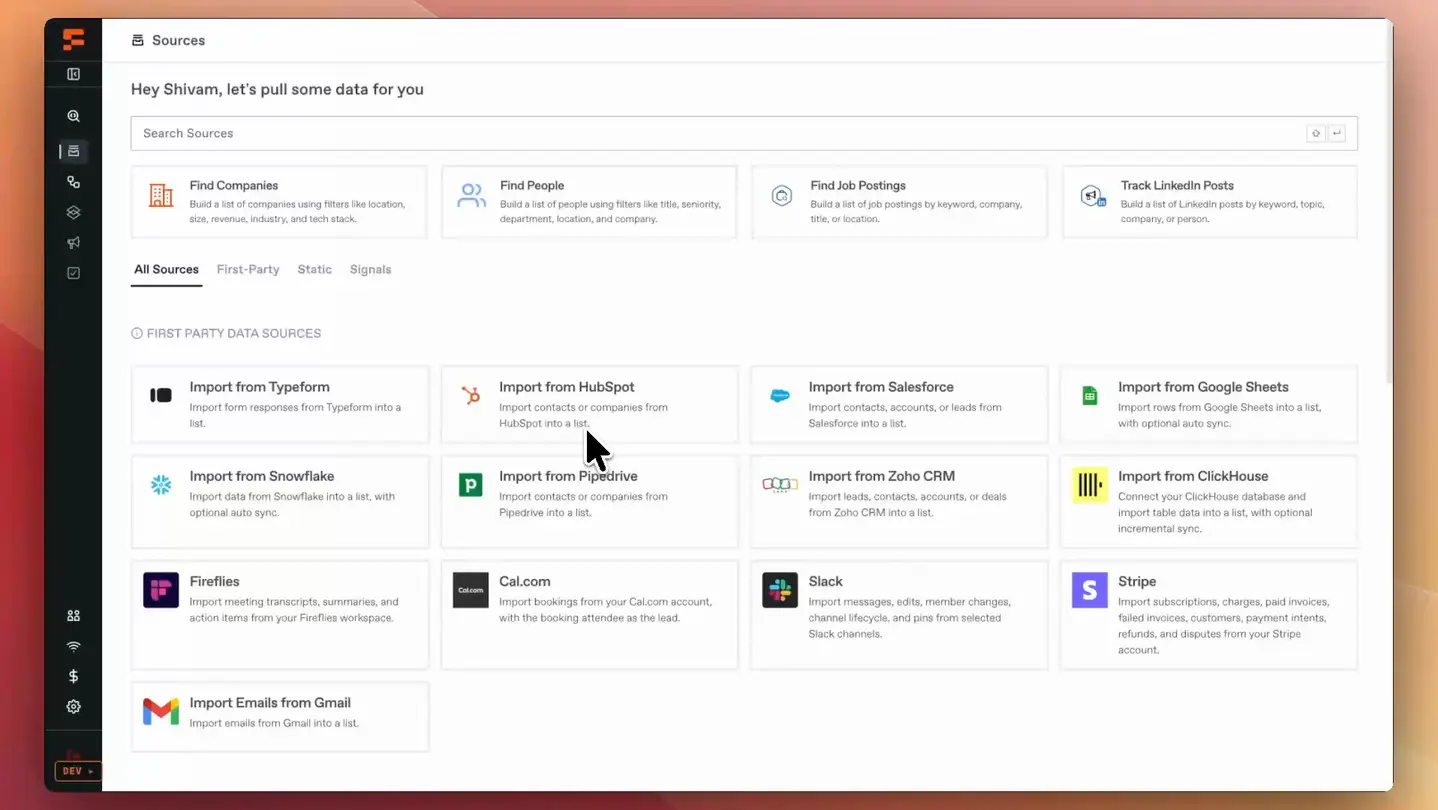Open the stacked layers icon in sidebar
Screen dimensions: 1438x810
click(x=73, y=212)
